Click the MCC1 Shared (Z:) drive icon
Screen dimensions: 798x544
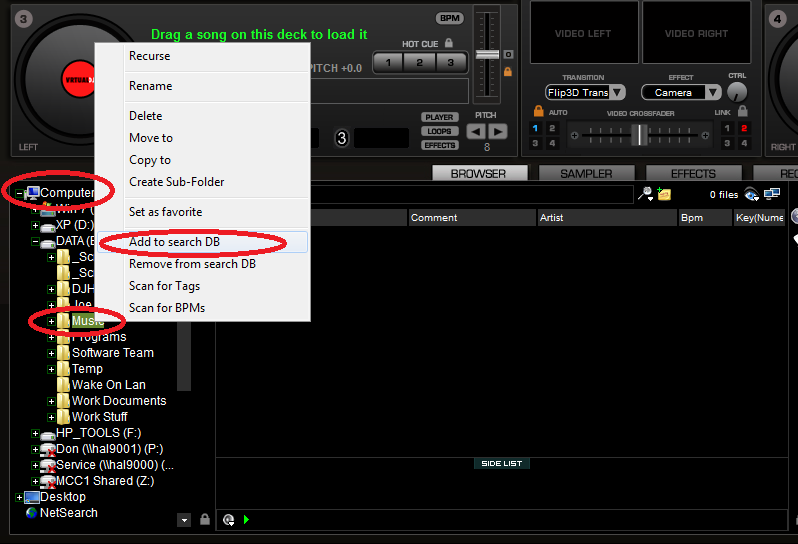click(48, 482)
